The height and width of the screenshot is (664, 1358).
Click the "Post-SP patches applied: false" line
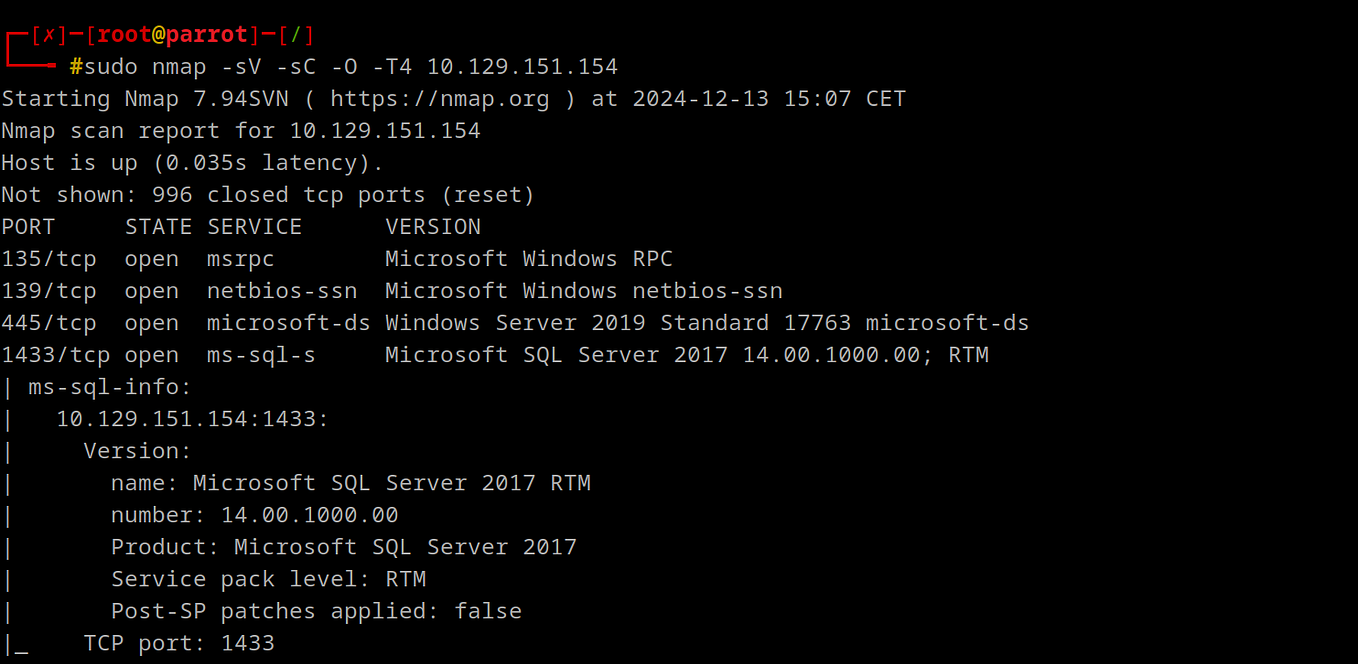pos(316,611)
